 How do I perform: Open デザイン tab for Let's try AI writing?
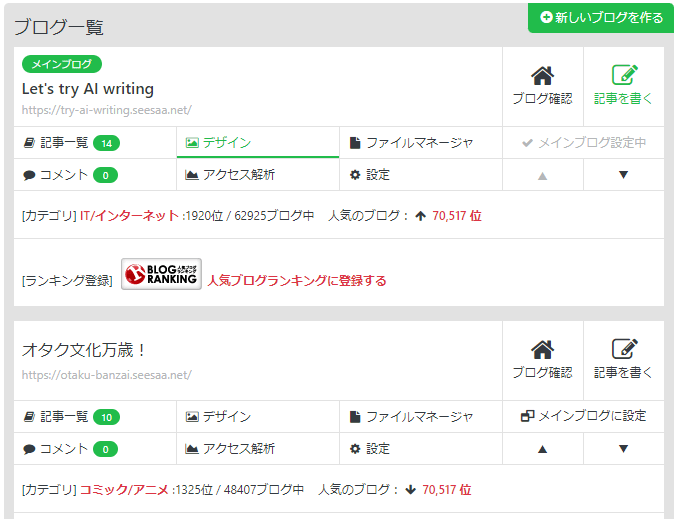[x=218, y=143]
